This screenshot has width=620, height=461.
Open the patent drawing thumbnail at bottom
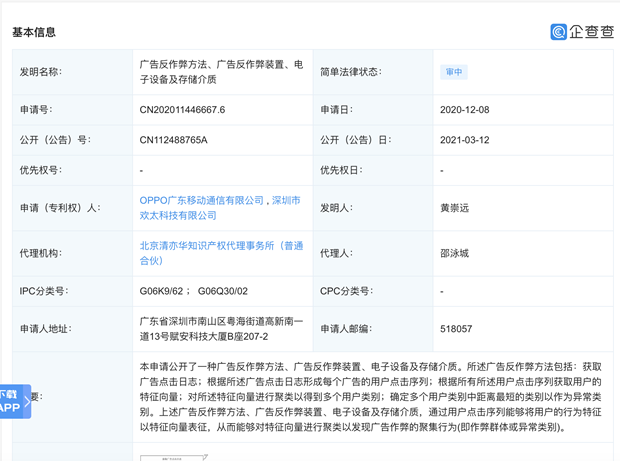click(x=174, y=458)
